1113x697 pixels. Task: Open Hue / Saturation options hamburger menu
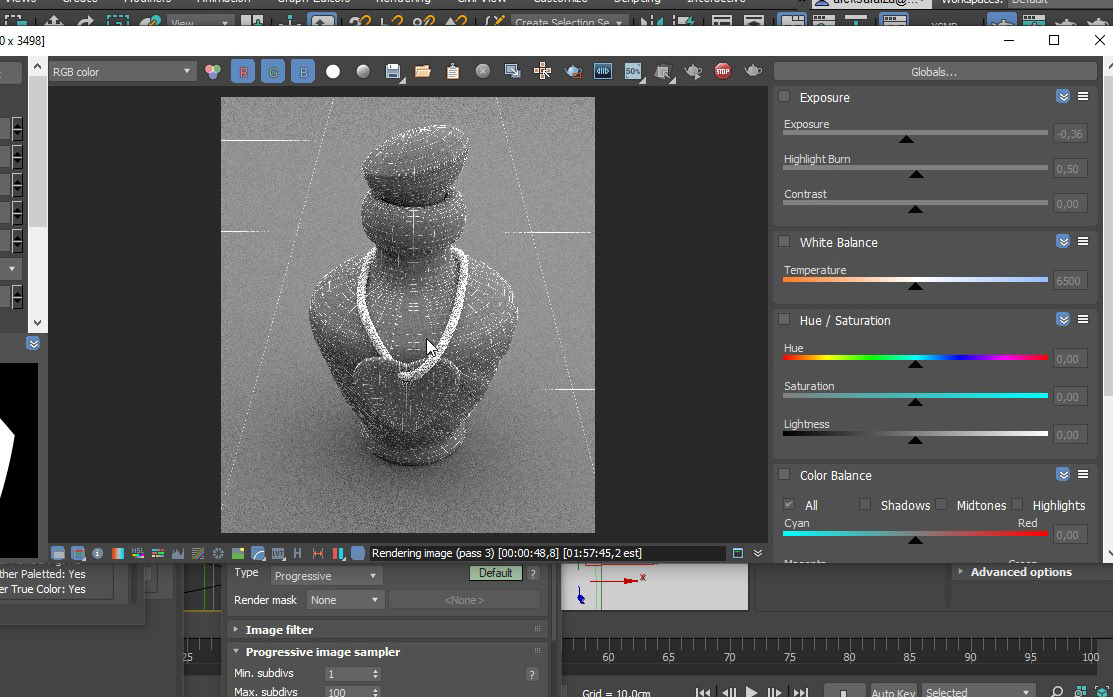coord(1083,319)
